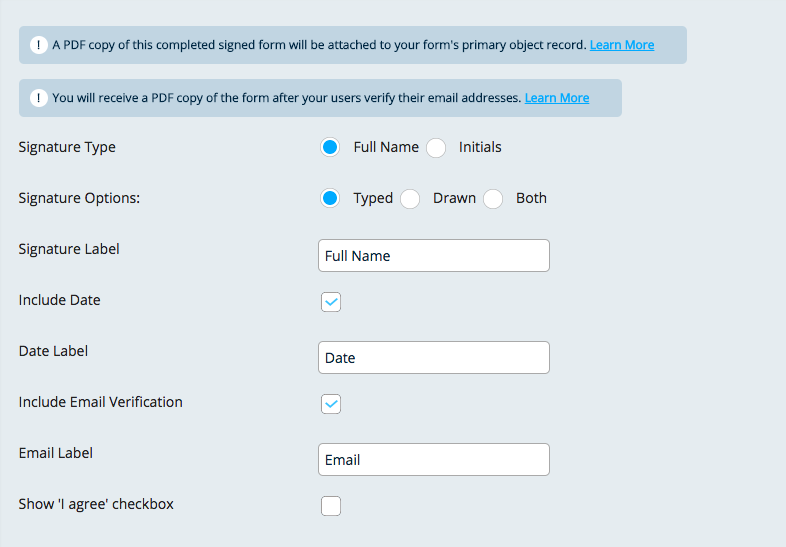
Task: Click the 'You will receive a PDF copy' notice text
Action: [x=286, y=98]
